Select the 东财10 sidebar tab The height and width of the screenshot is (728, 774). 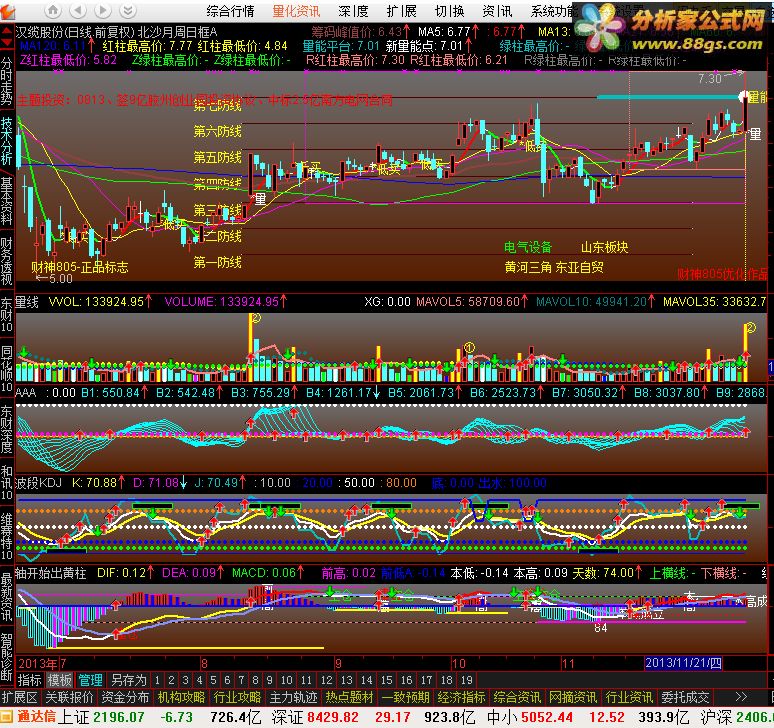click(x=6, y=314)
